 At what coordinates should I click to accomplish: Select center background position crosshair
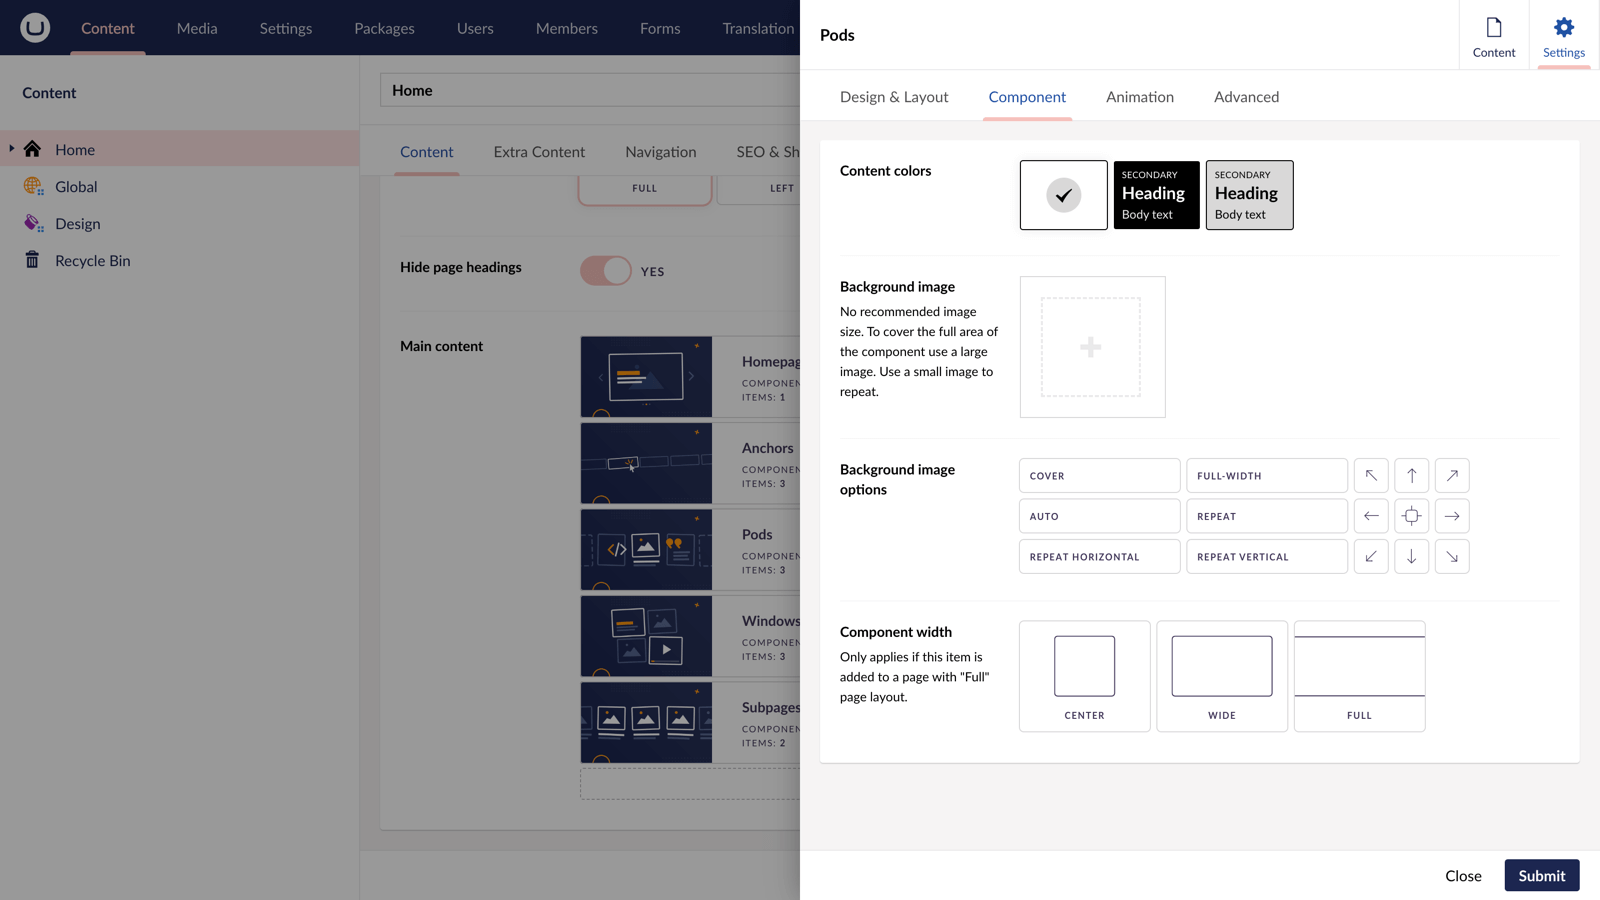pyautogui.click(x=1411, y=516)
